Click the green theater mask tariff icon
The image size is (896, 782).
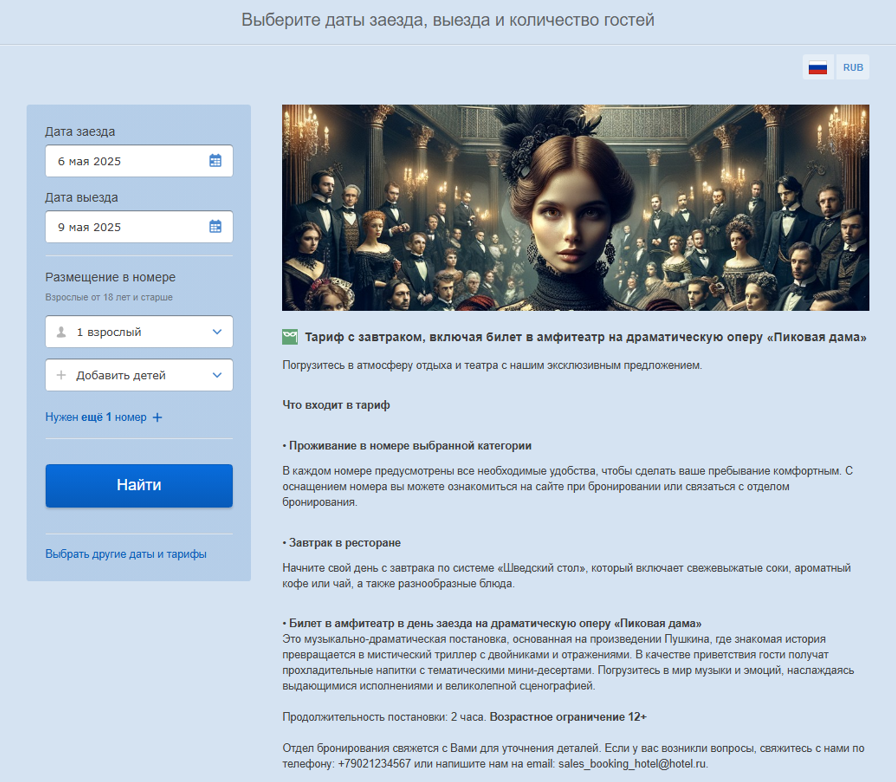click(290, 337)
